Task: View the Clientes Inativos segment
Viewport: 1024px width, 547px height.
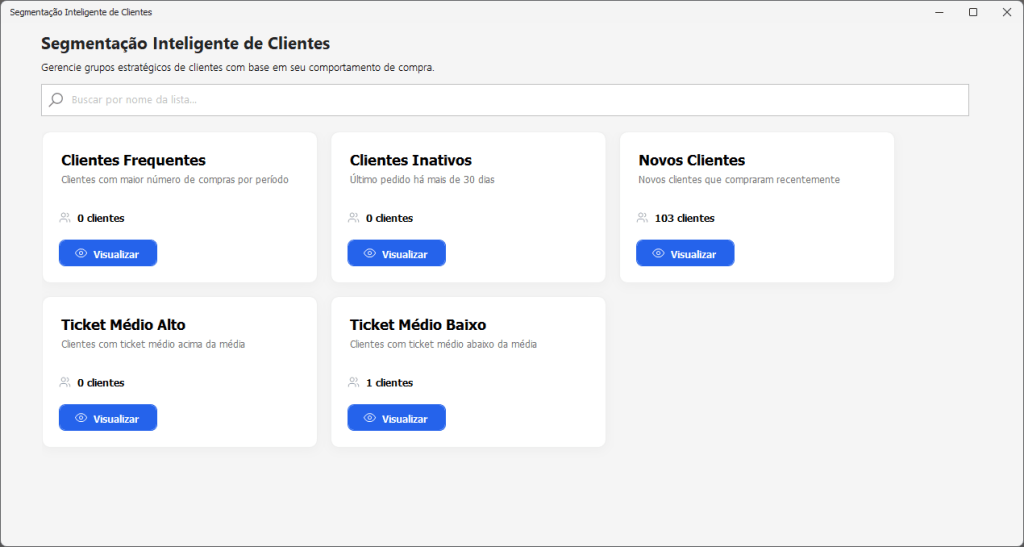Action: tap(396, 254)
